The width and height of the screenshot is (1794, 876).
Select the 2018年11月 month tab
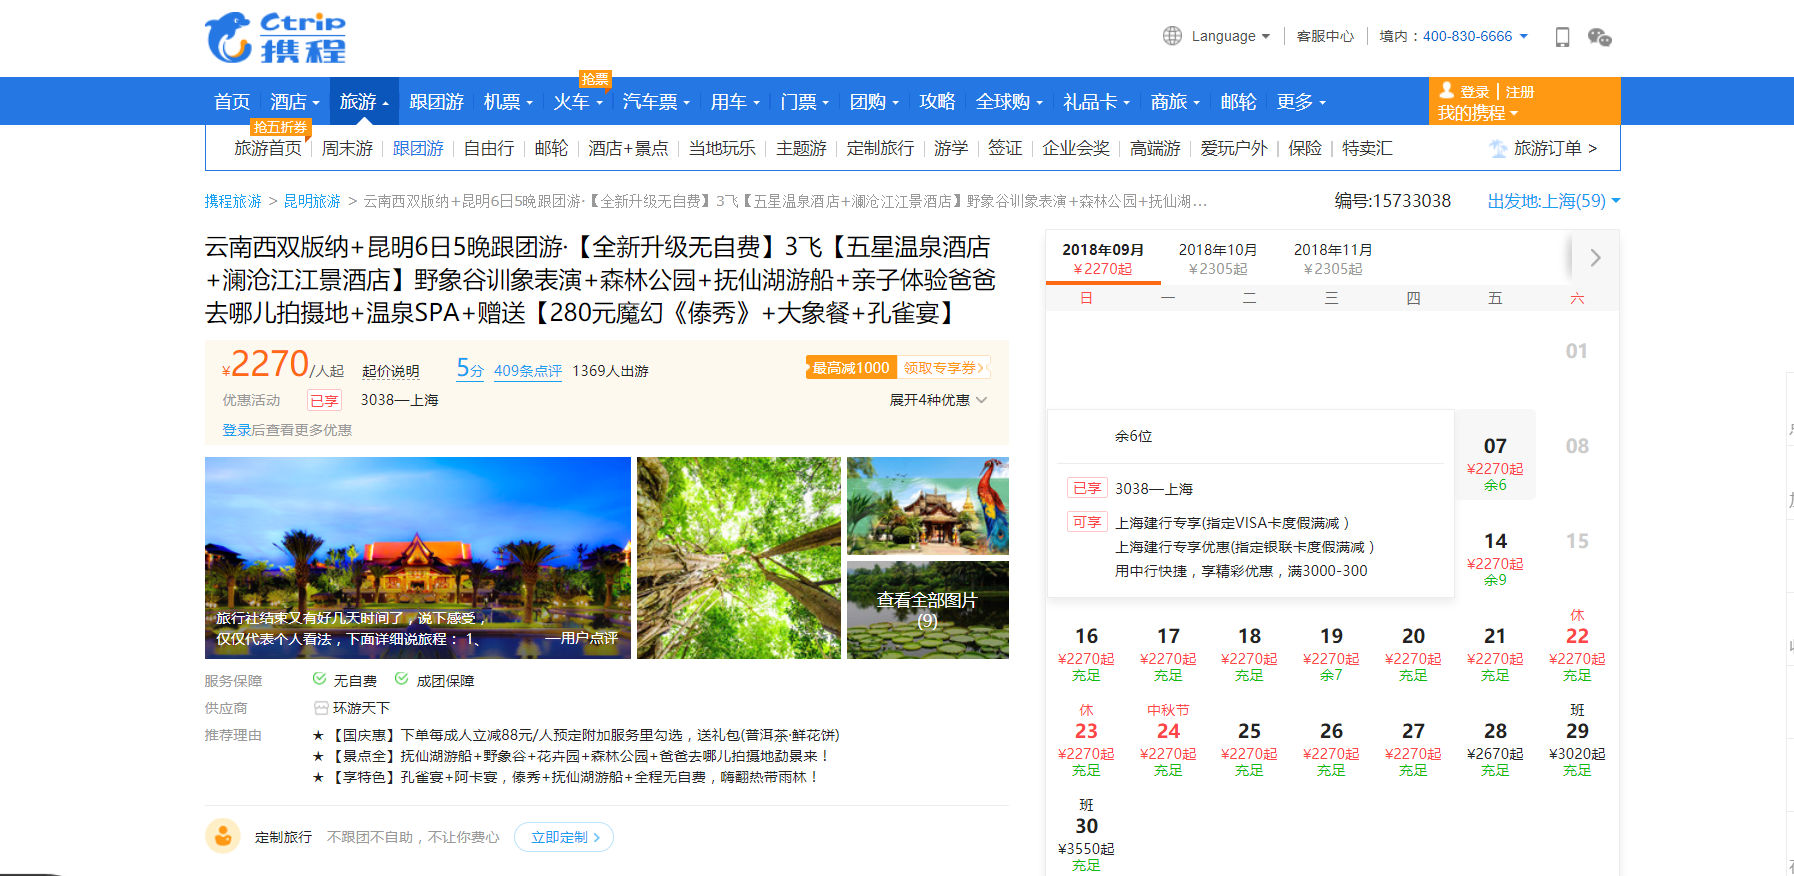[x=1333, y=258]
